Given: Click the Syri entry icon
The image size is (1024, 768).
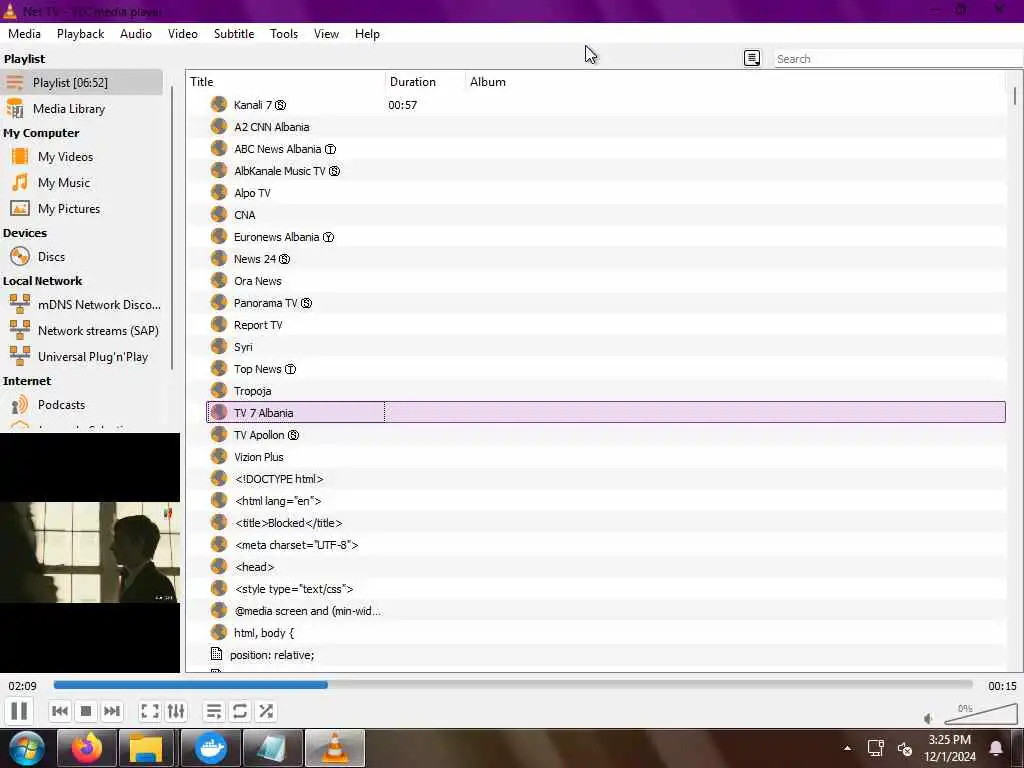Looking at the screenshot, I should (x=219, y=346).
